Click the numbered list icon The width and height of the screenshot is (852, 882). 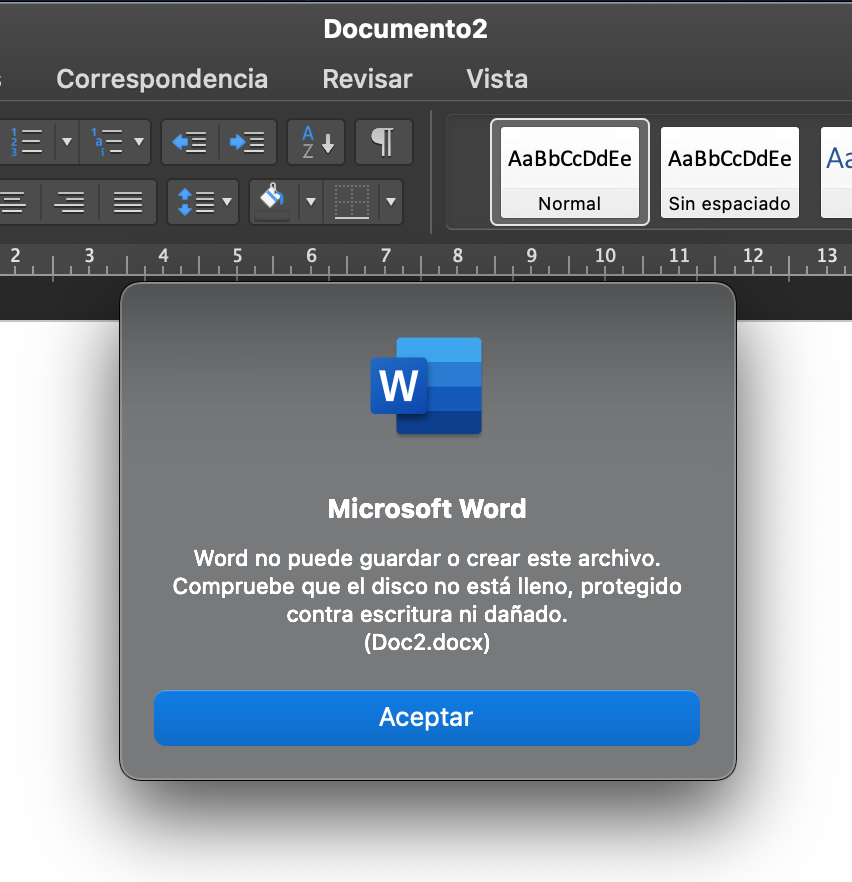point(26,142)
